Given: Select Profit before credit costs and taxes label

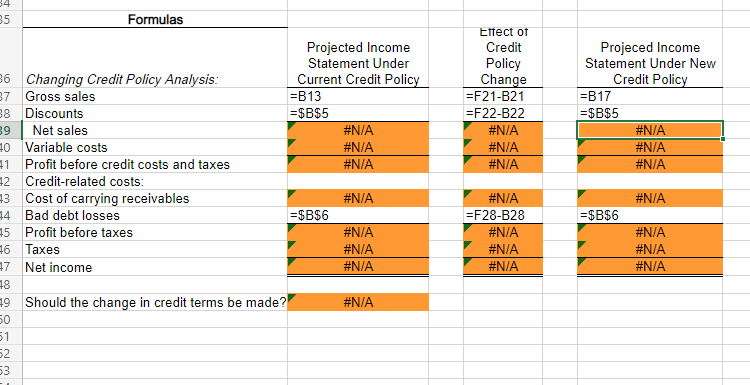Looking at the screenshot, I should 127,165.
